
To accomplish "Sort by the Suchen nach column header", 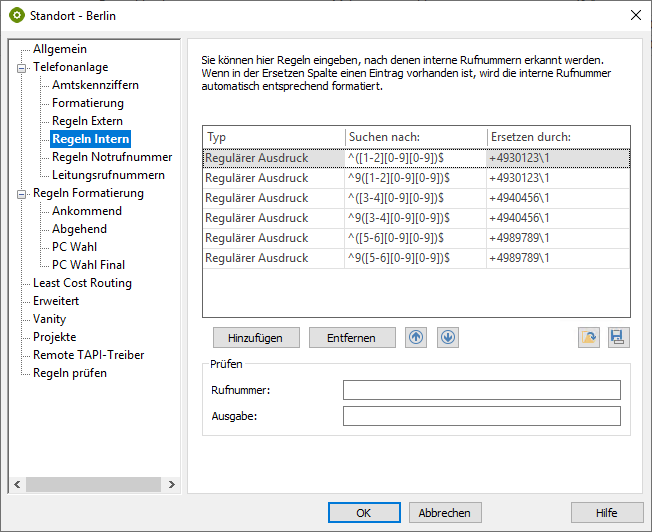I will click(415, 137).
